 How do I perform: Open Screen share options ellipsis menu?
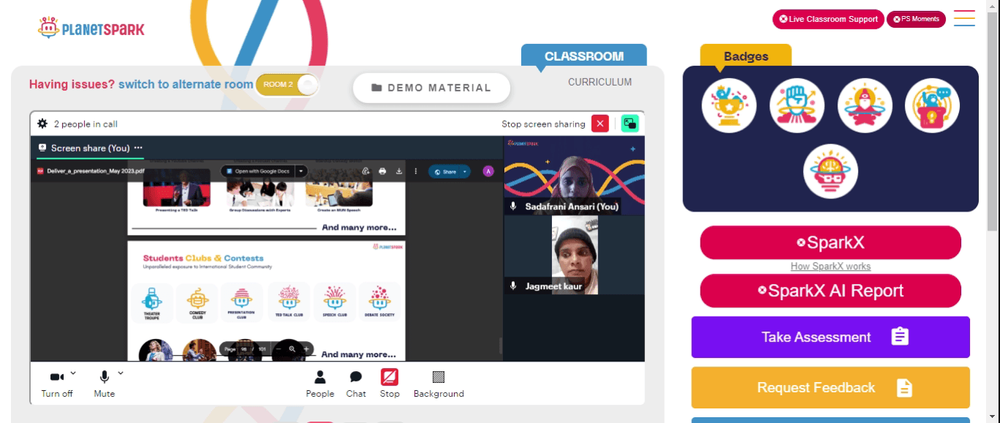tap(138, 148)
